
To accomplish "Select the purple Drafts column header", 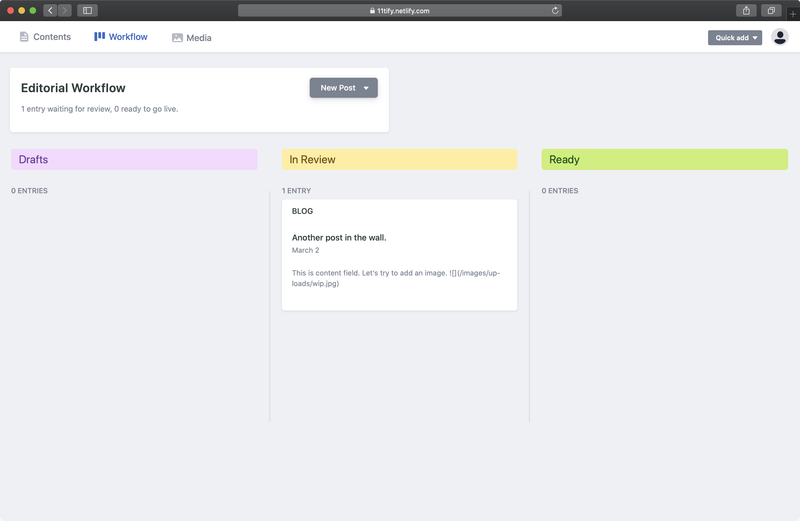I will click(134, 159).
